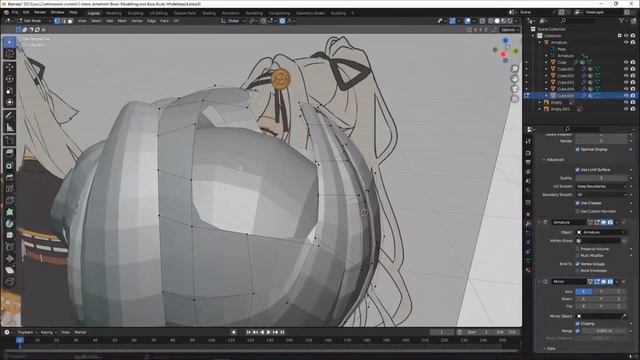The height and width of the screenshot is (360, 640).
Task: Open the Edit Mode dropdown
Action: click(x=34, y=21)
